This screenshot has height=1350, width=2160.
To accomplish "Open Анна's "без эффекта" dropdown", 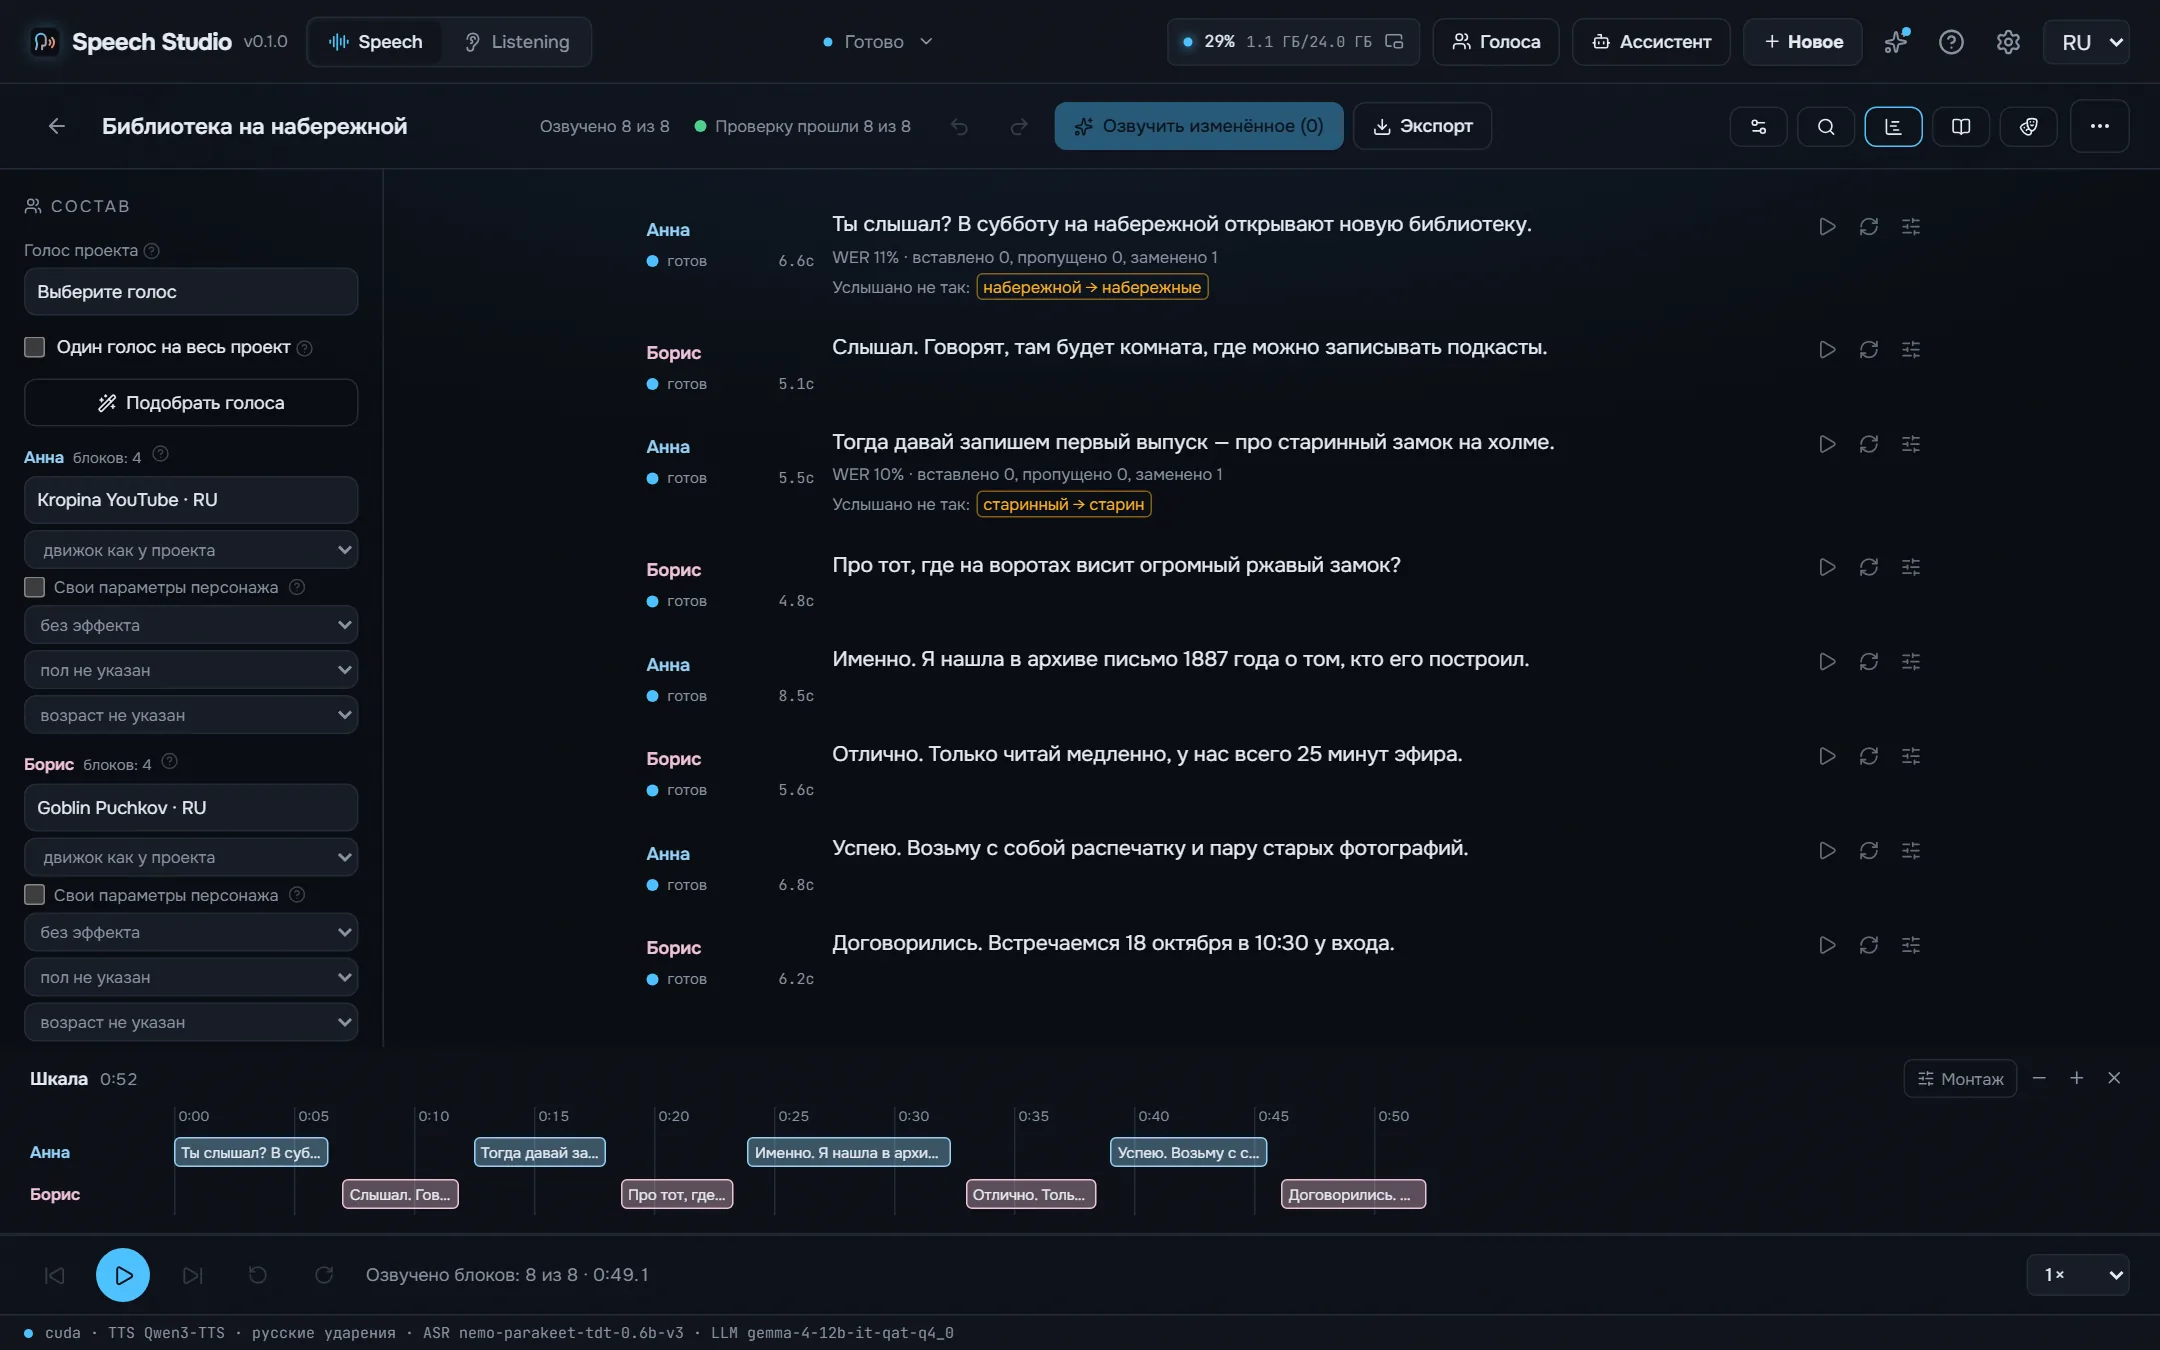I will tap(191, 625).
